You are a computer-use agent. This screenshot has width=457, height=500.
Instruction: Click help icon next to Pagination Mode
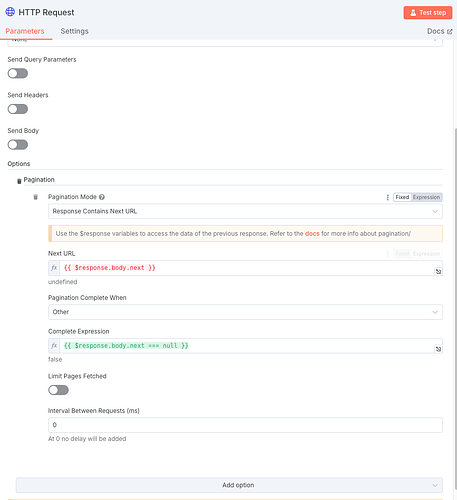tap(102, 197)
